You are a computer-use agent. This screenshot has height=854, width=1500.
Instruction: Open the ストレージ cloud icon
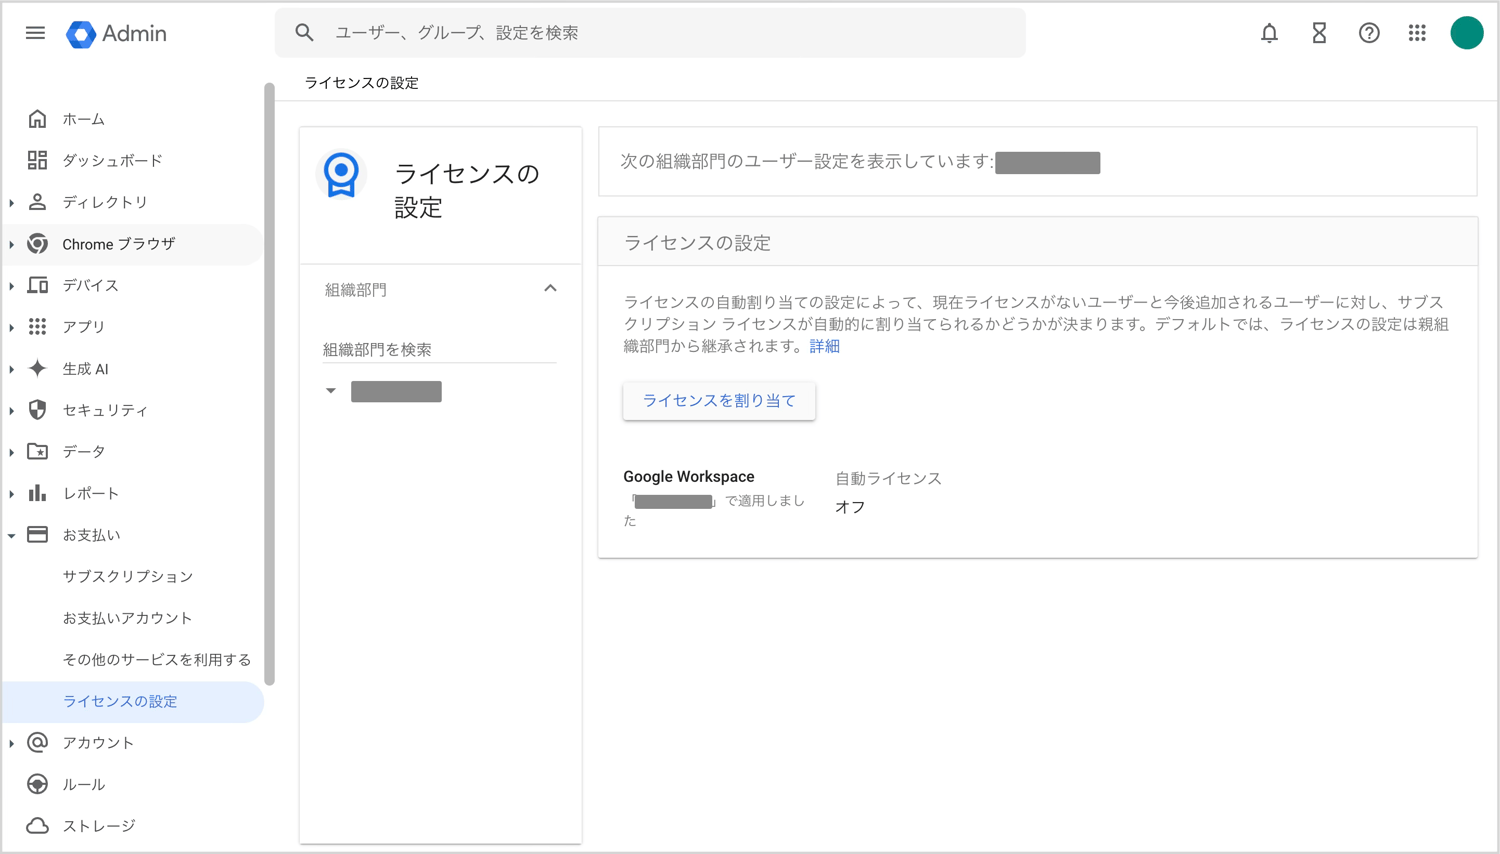coord(37,825)
